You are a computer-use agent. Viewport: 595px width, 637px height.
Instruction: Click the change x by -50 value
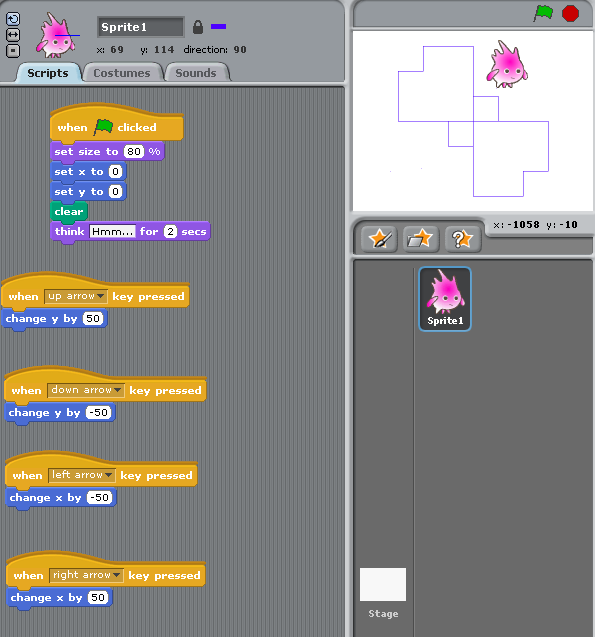[x=100, y=497]
